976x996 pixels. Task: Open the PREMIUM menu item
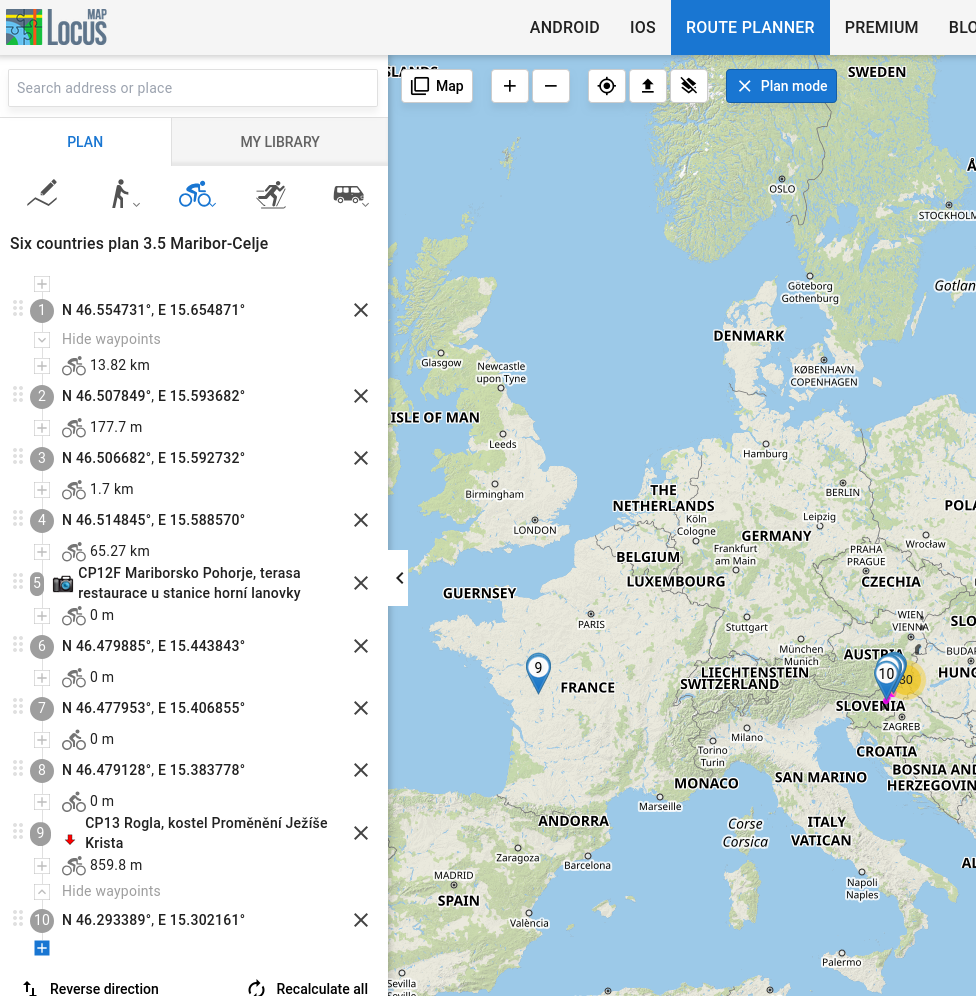click(881, 27)
